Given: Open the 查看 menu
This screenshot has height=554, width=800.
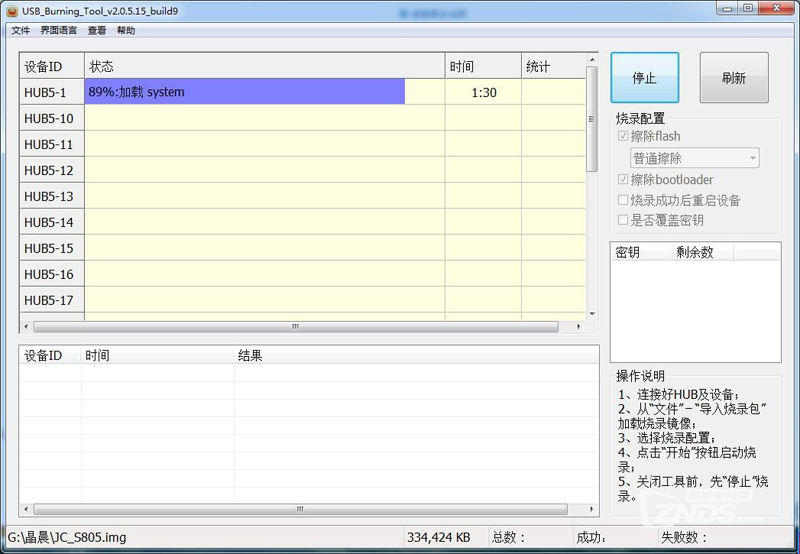Looking at the screenshot, I should pos(97,31).
